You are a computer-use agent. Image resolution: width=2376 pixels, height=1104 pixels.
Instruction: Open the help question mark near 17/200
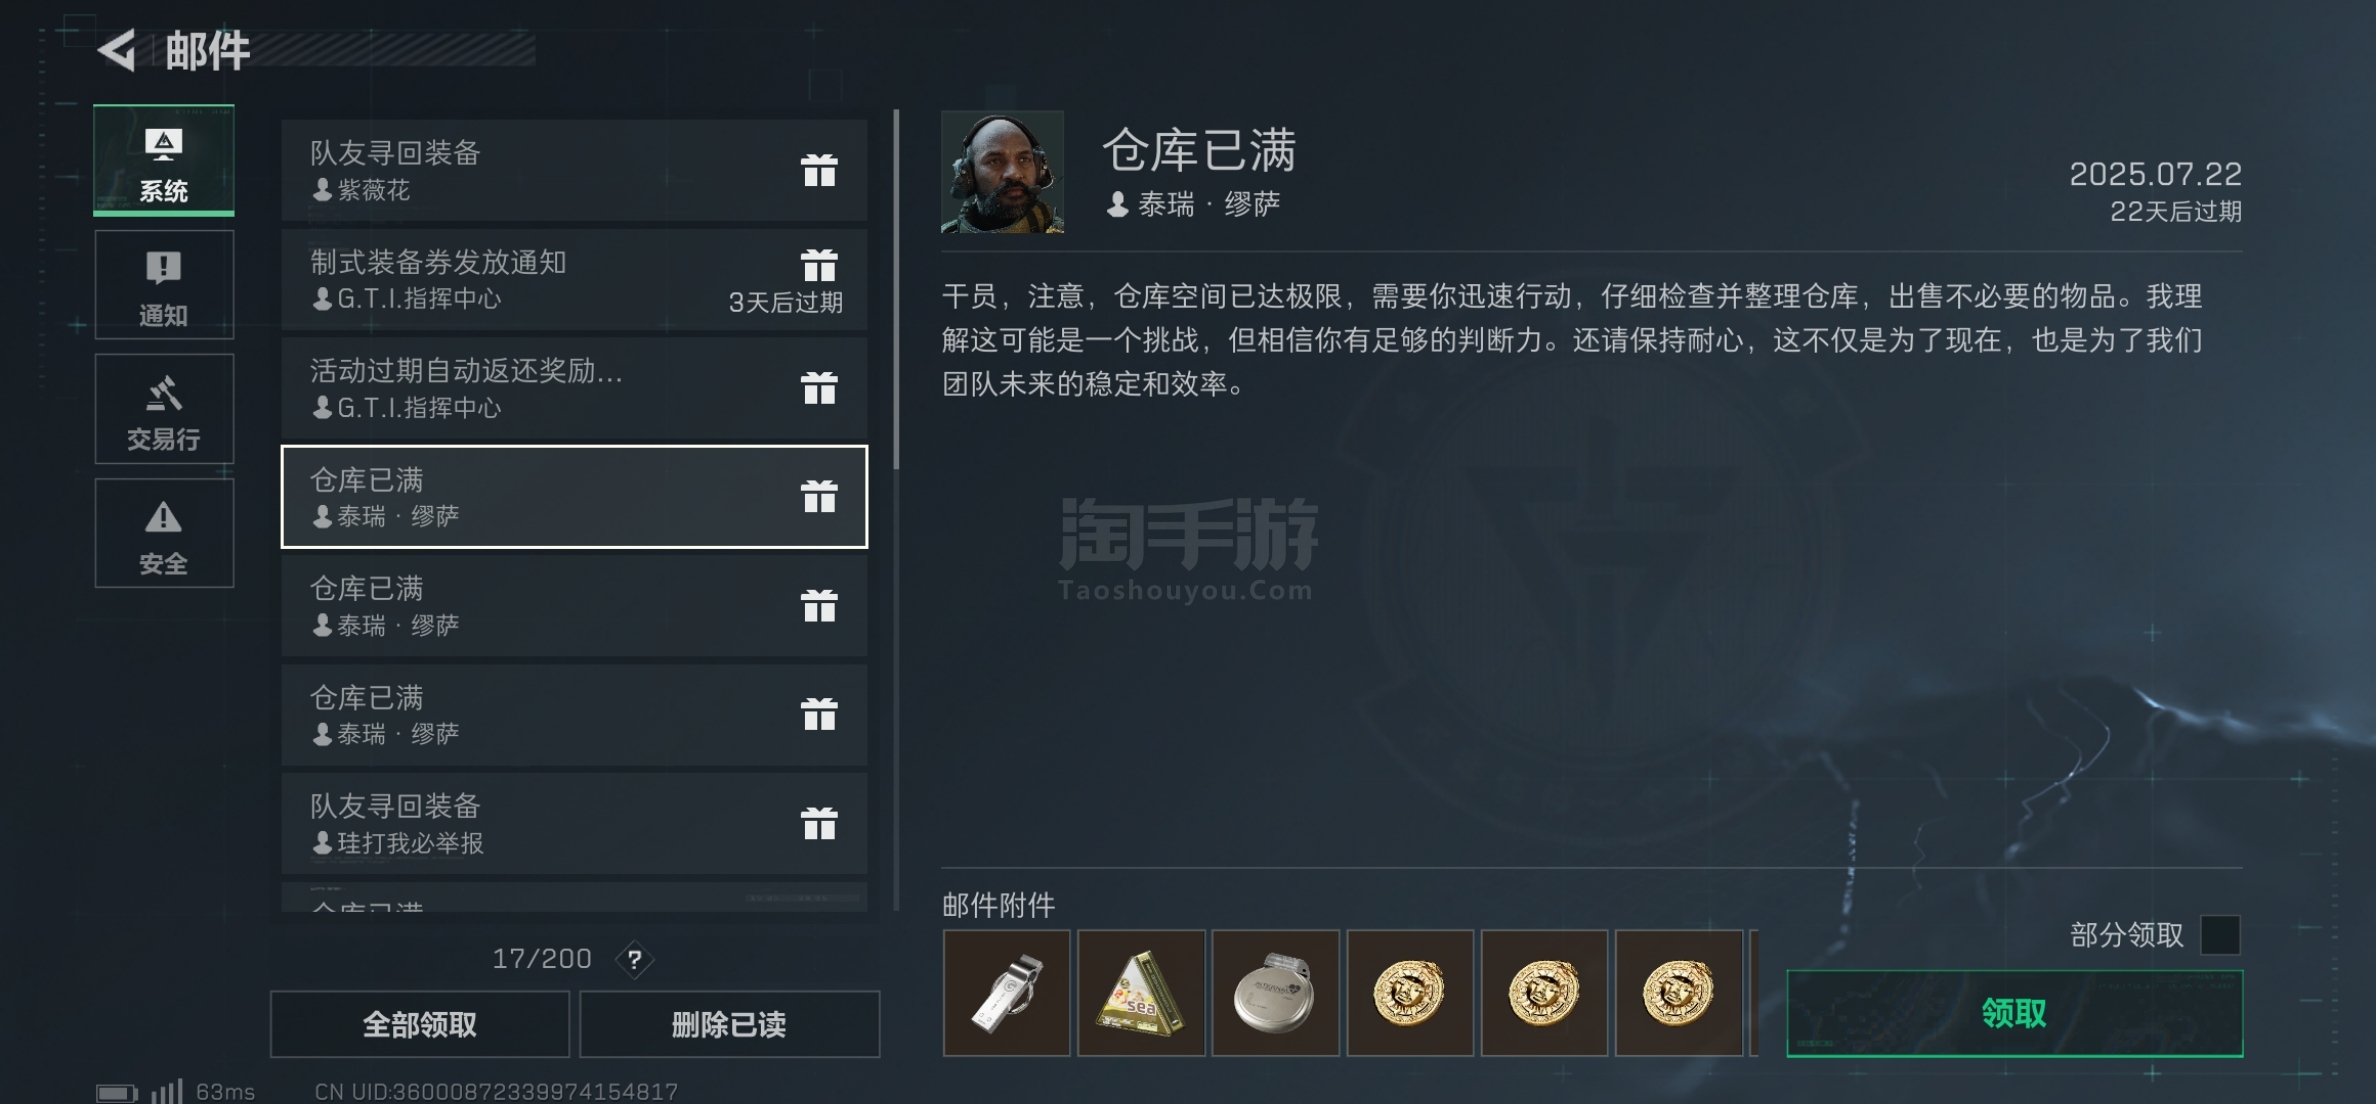click(x=635, y=959)
